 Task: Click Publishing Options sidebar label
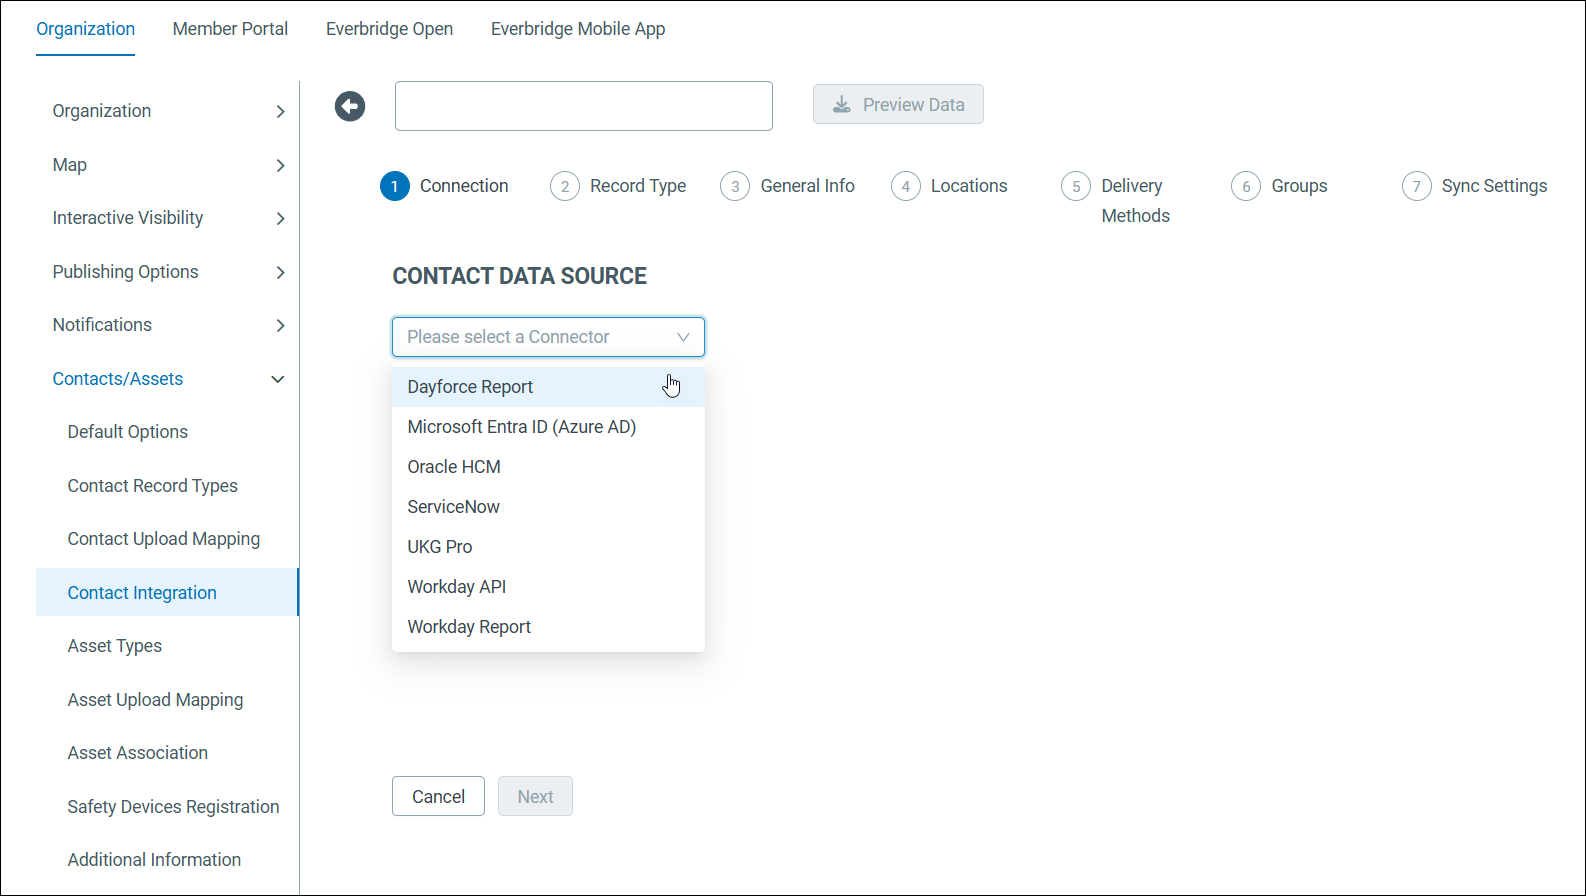coord(126,272)
